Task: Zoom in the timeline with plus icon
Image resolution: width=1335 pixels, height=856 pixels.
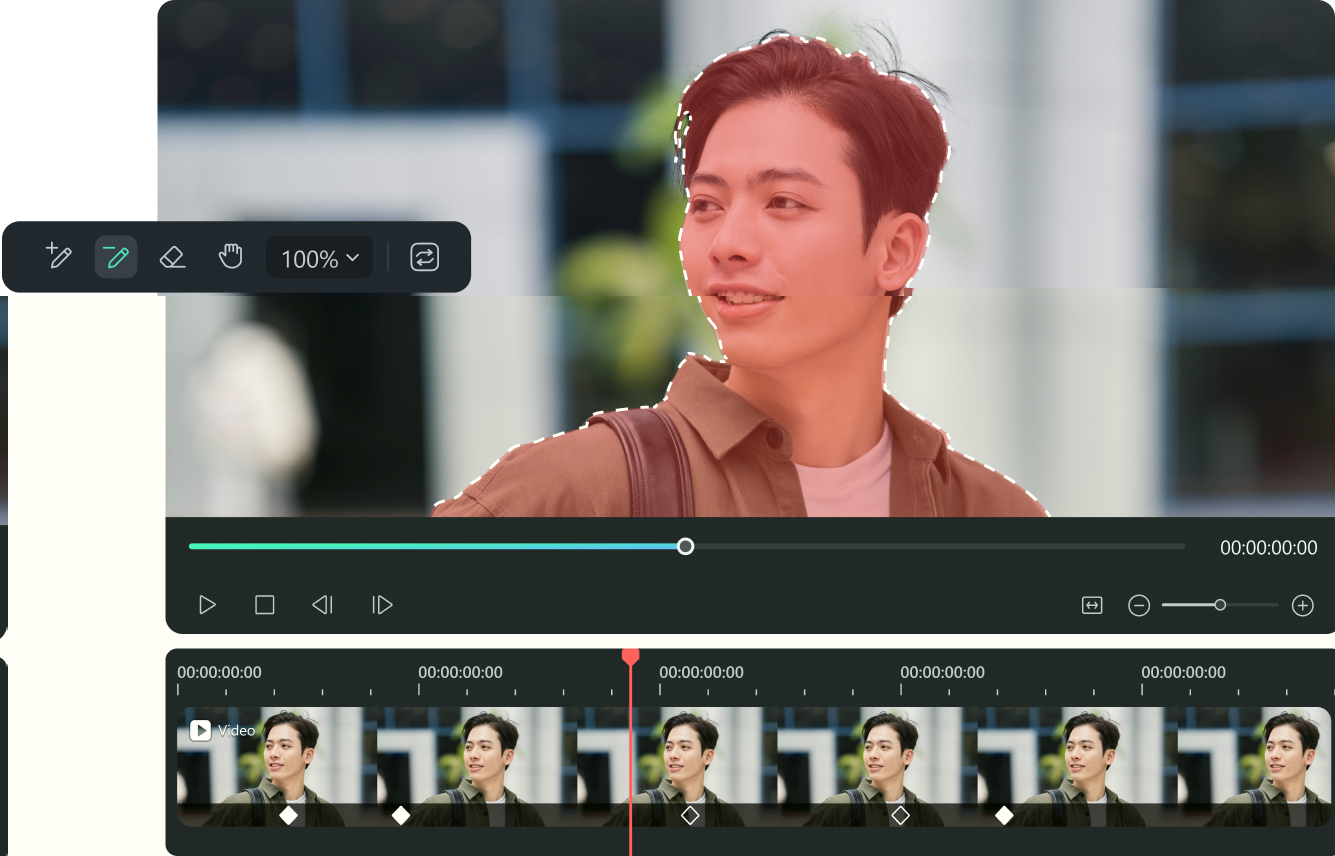Action: click(x=1302, y=605)
